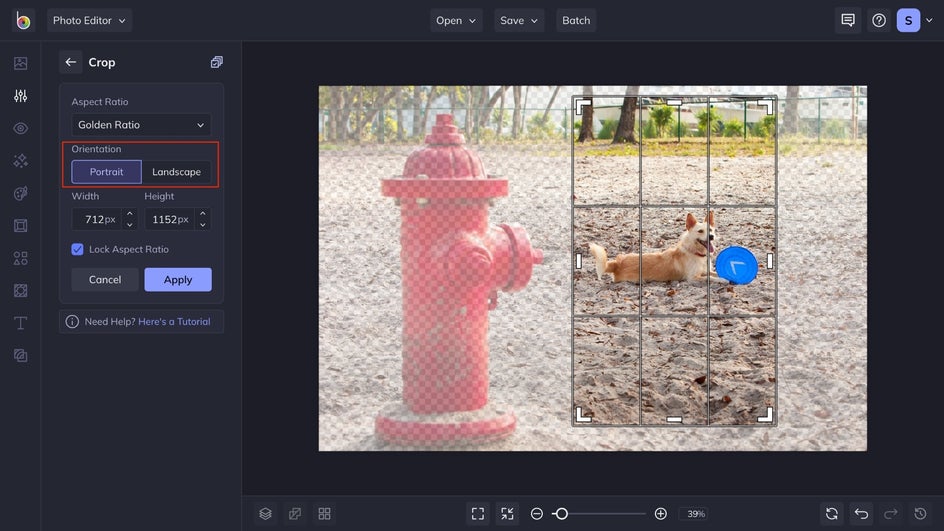Select the Edit sliders sidebar icon
Viewport: 944px width, 531px height.
point(20,96)
